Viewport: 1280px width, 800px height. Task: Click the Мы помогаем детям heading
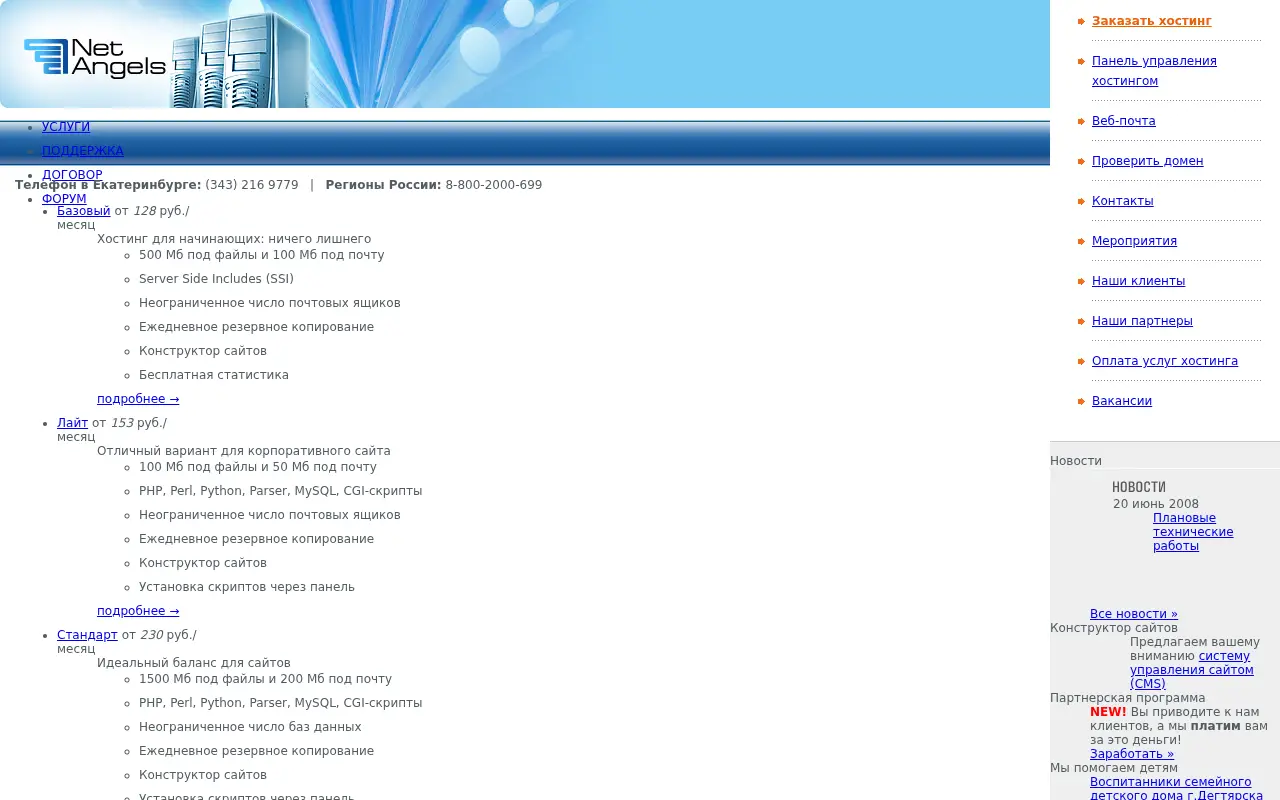pyautogui.click(x=1114, y=768)
